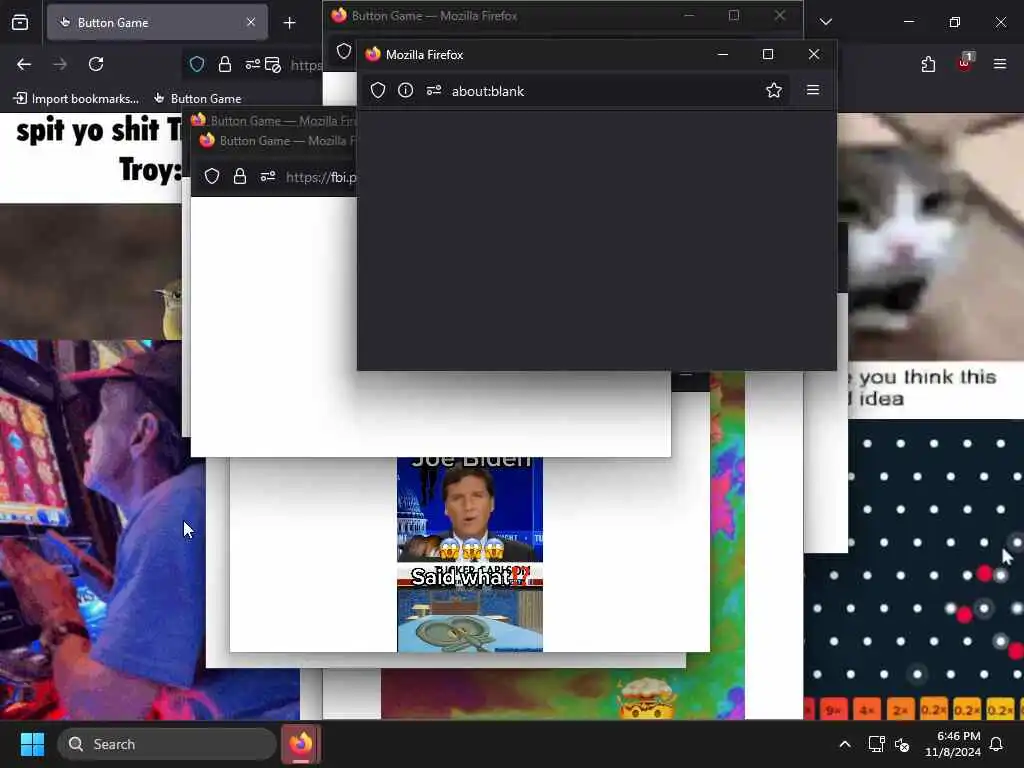This screenshot has height=768, width=1024.
Task: Open tracking protection shield in main window
Action: (x=197, y=64)
